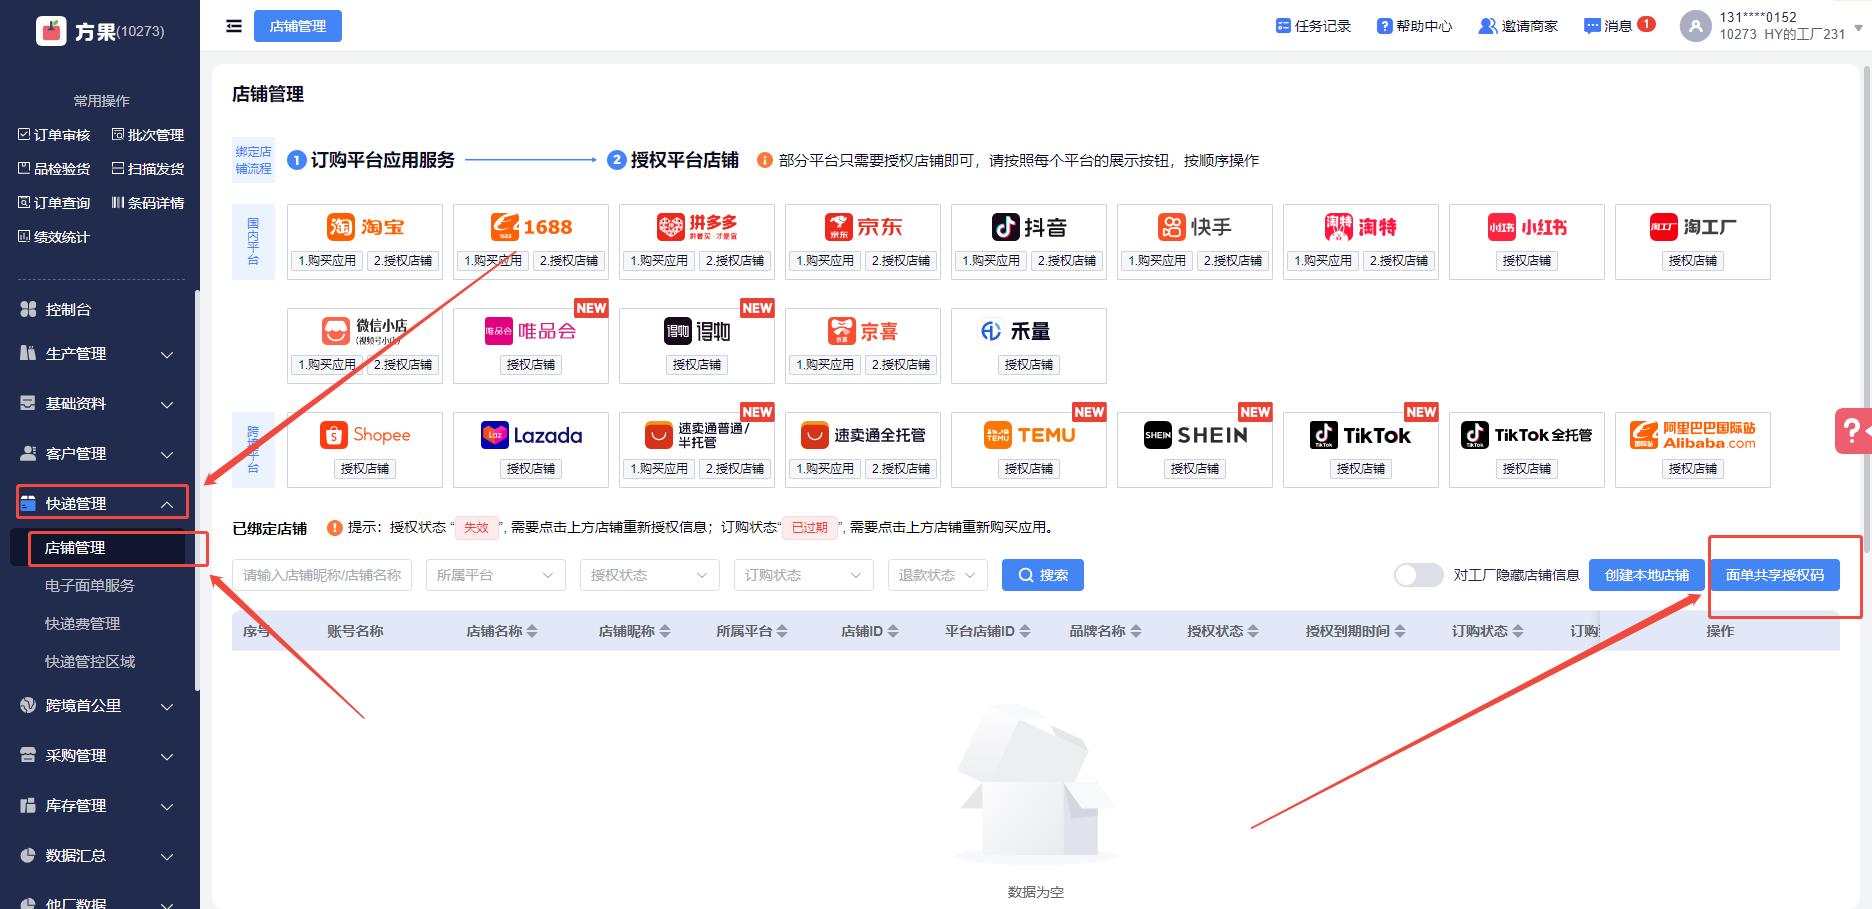Open the 帮助中心 help center icon
This screenshot has height=909, width=1872.
[1384, 26]
